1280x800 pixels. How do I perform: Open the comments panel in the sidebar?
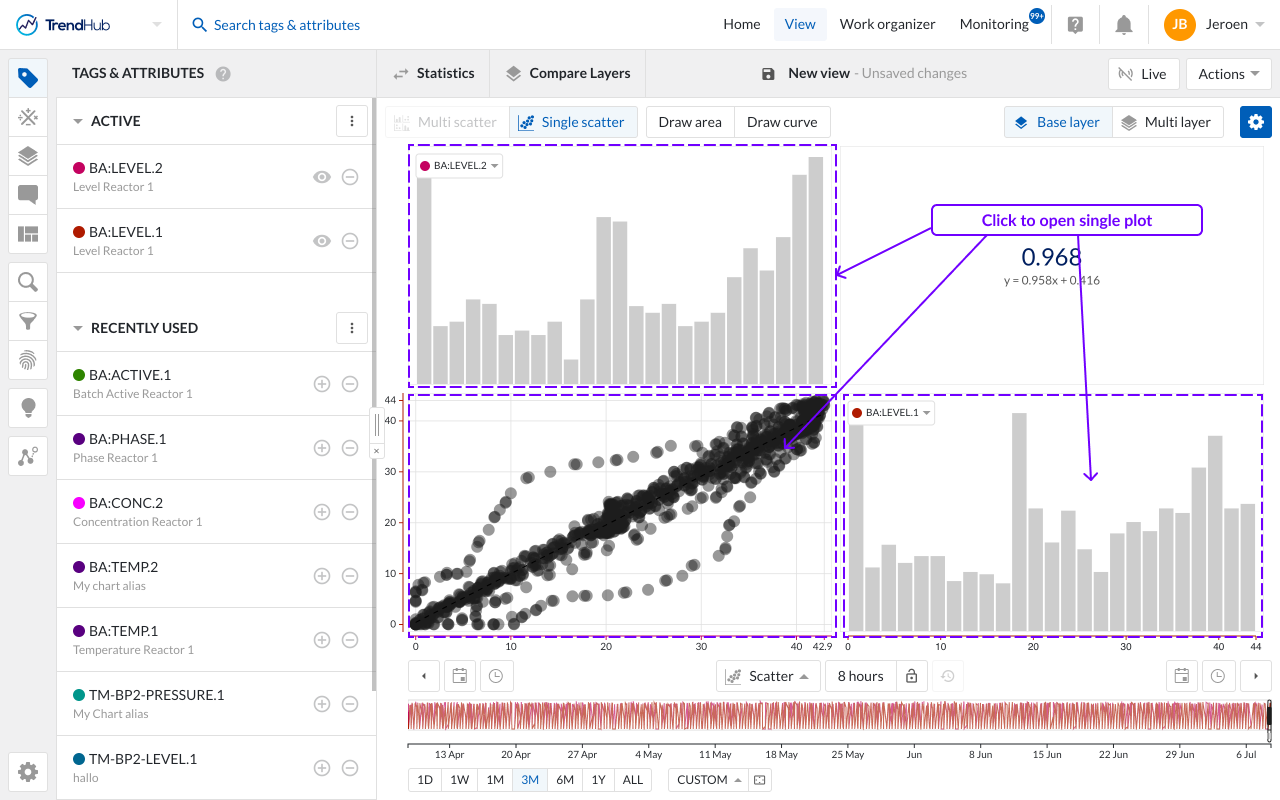[x=27, y=194]
